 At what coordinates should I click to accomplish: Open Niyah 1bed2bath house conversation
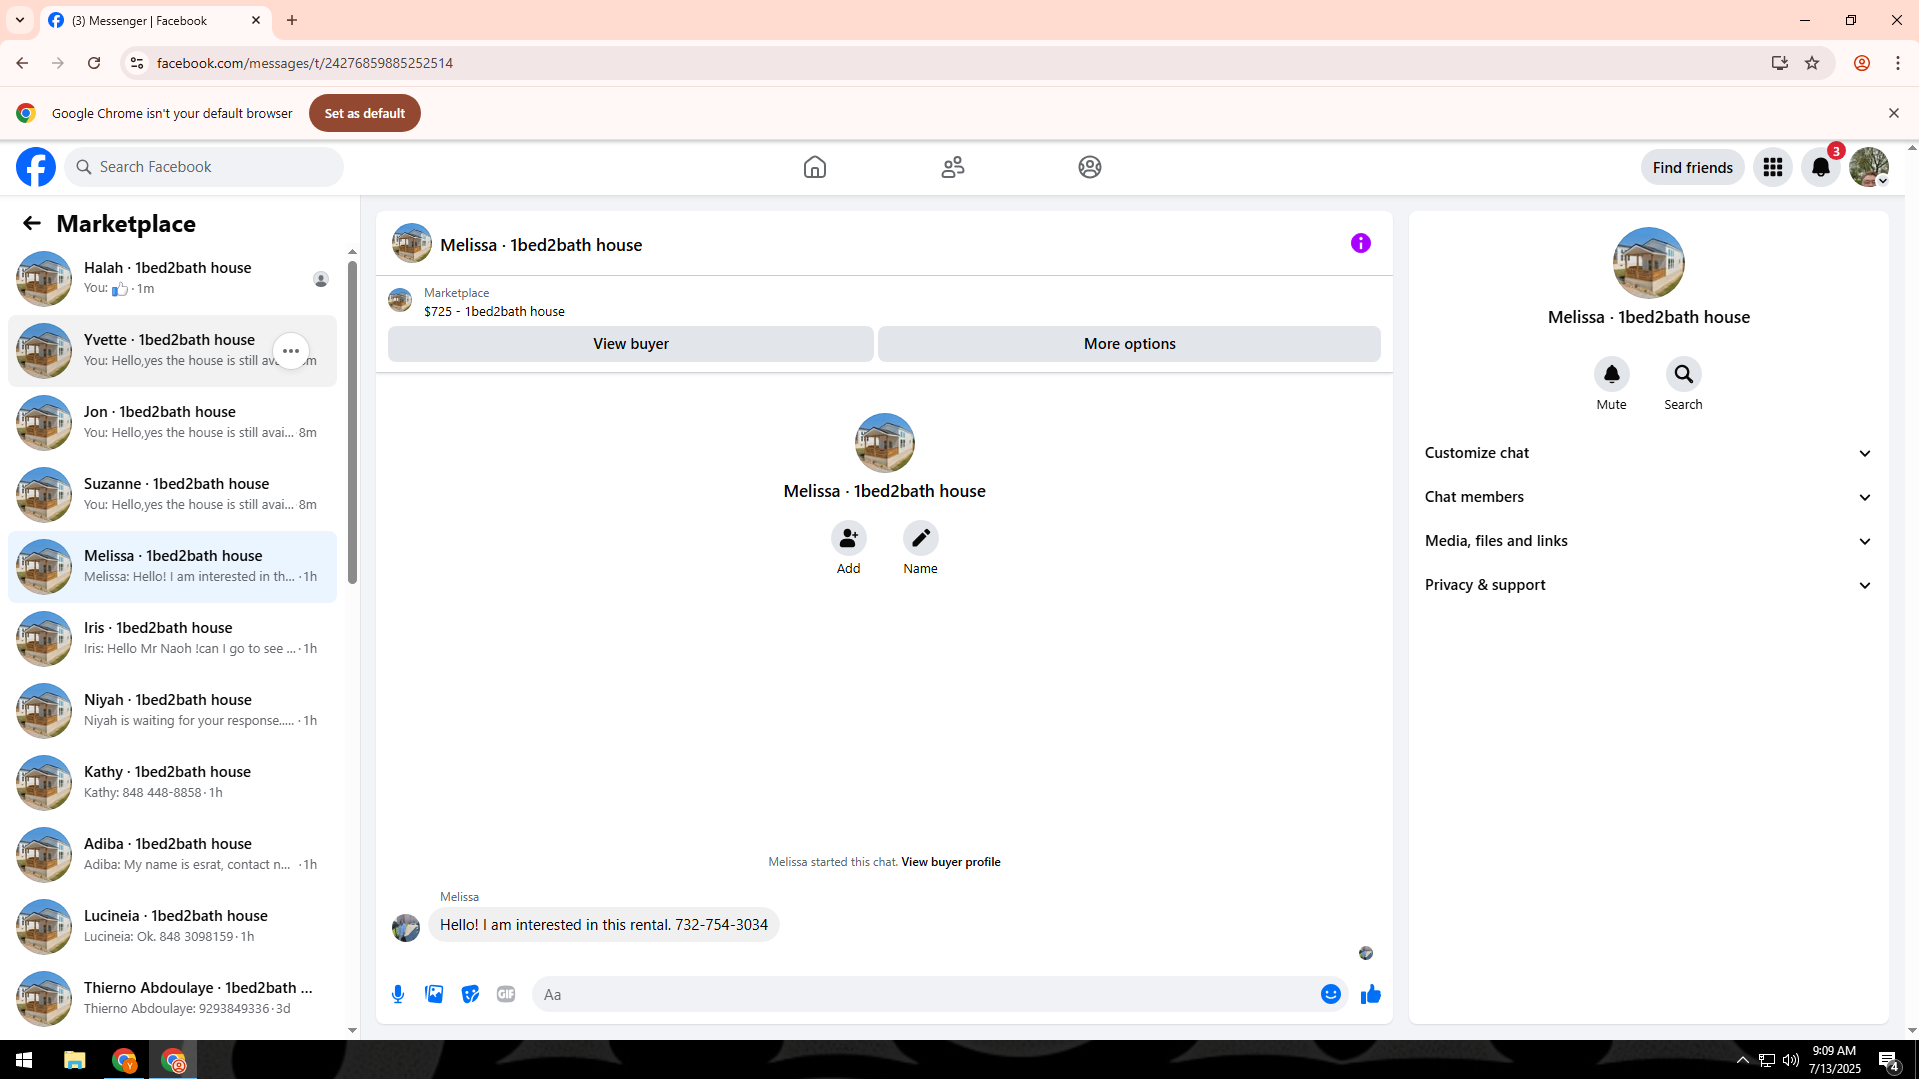click(172, 711)
